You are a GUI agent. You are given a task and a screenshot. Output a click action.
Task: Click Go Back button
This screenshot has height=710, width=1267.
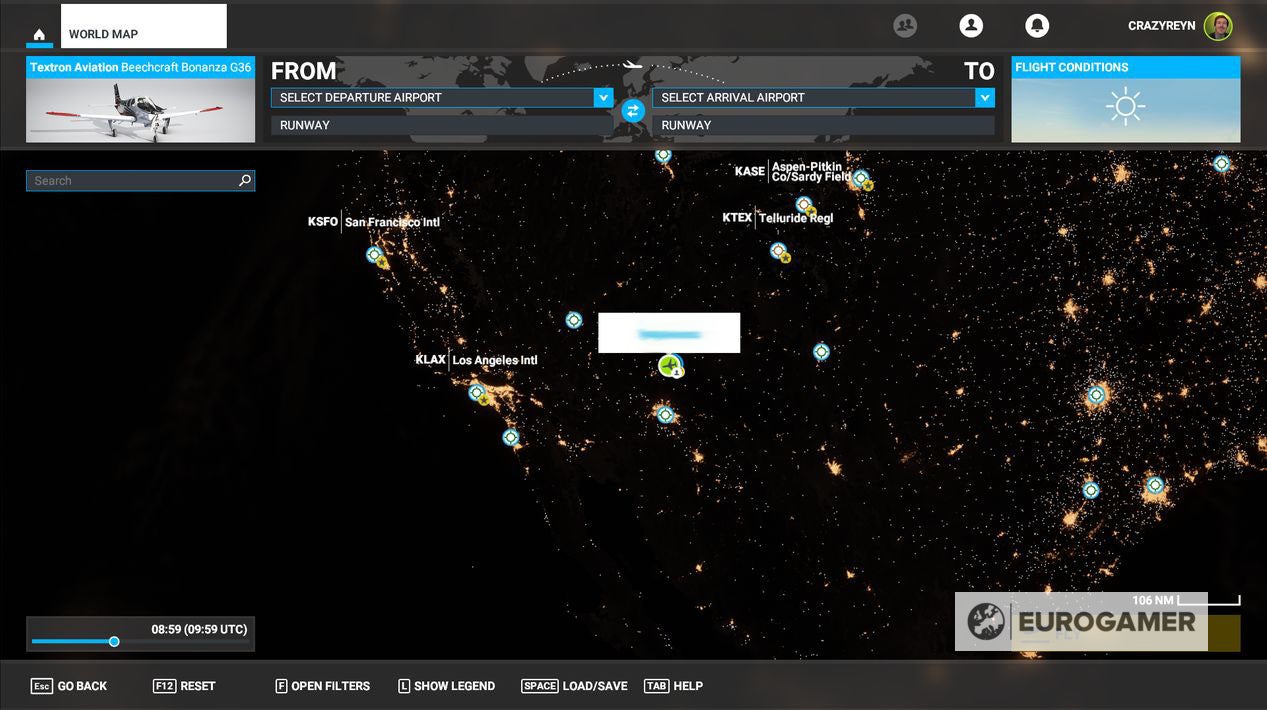[x=69, y=686]
